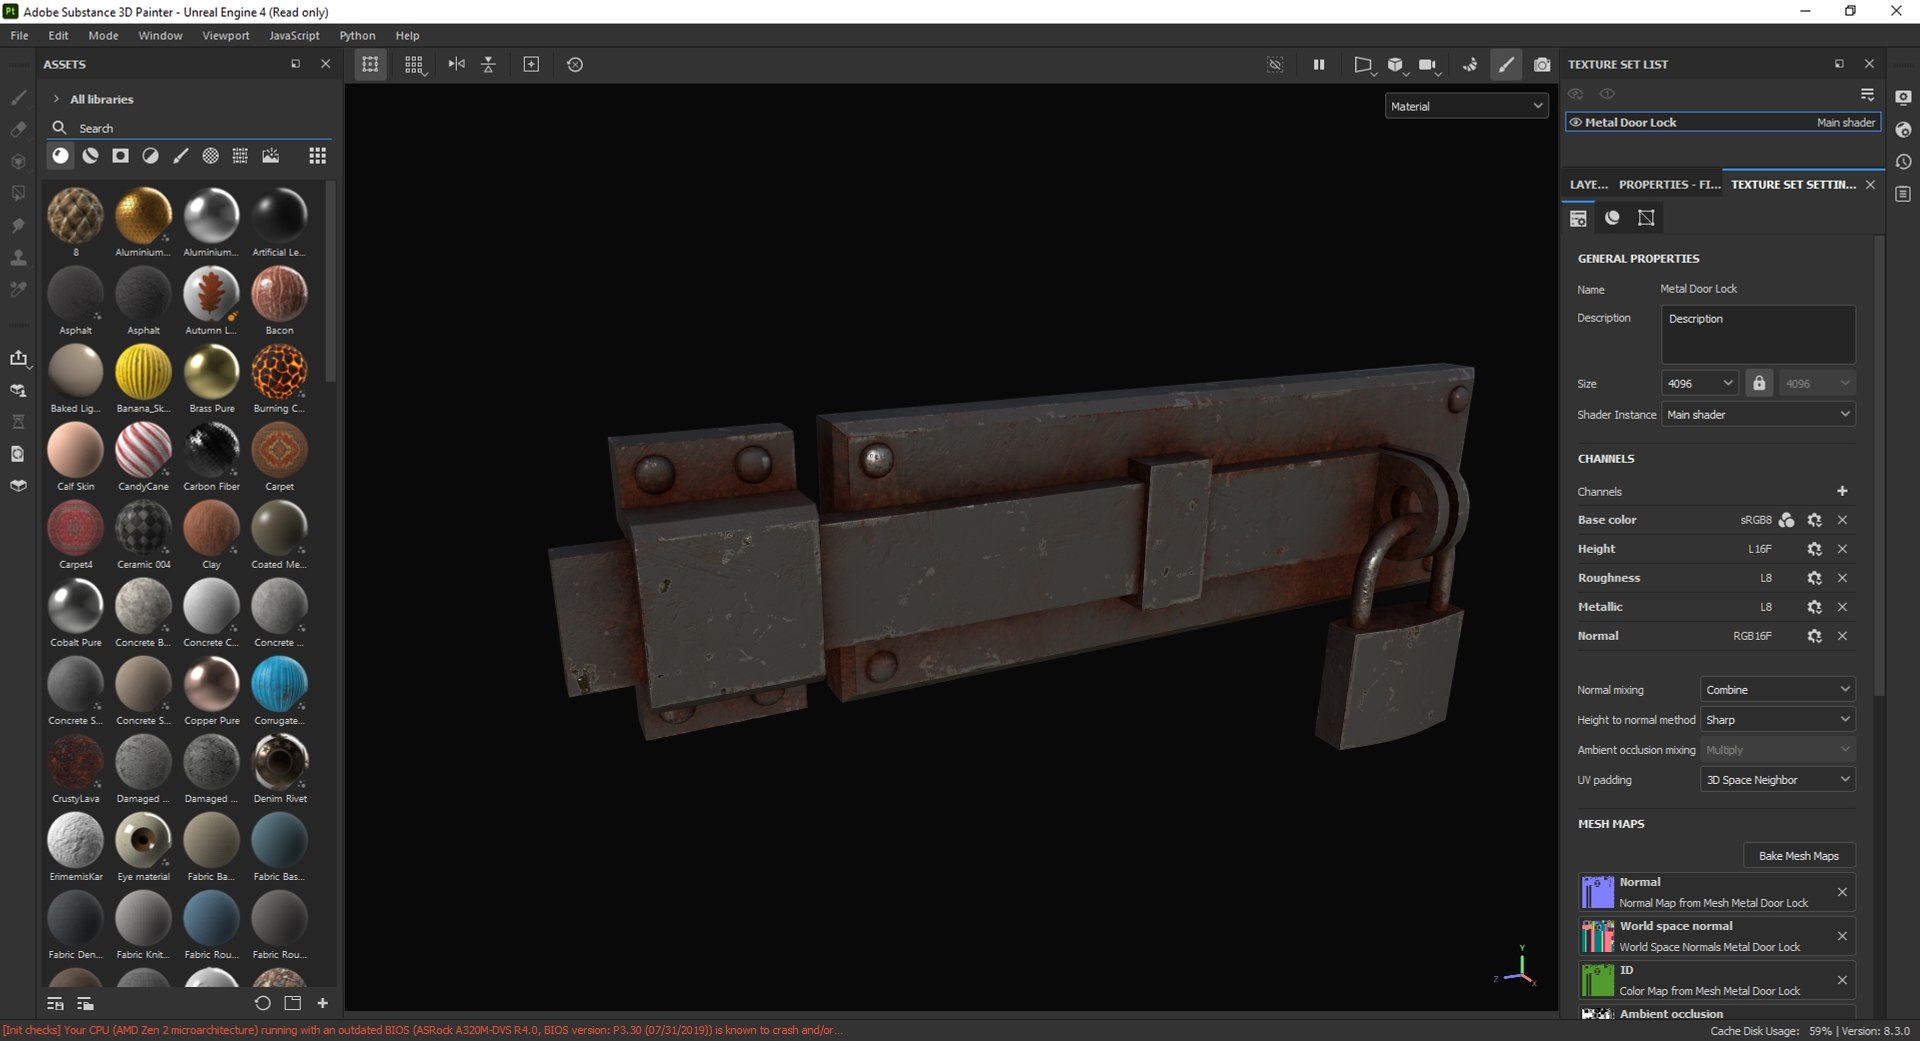Image resolution: width=1920 pixels, height=1041 pixels.
Task: Open the Python menu
Action: pyautogui.click(x=357, y=35)
